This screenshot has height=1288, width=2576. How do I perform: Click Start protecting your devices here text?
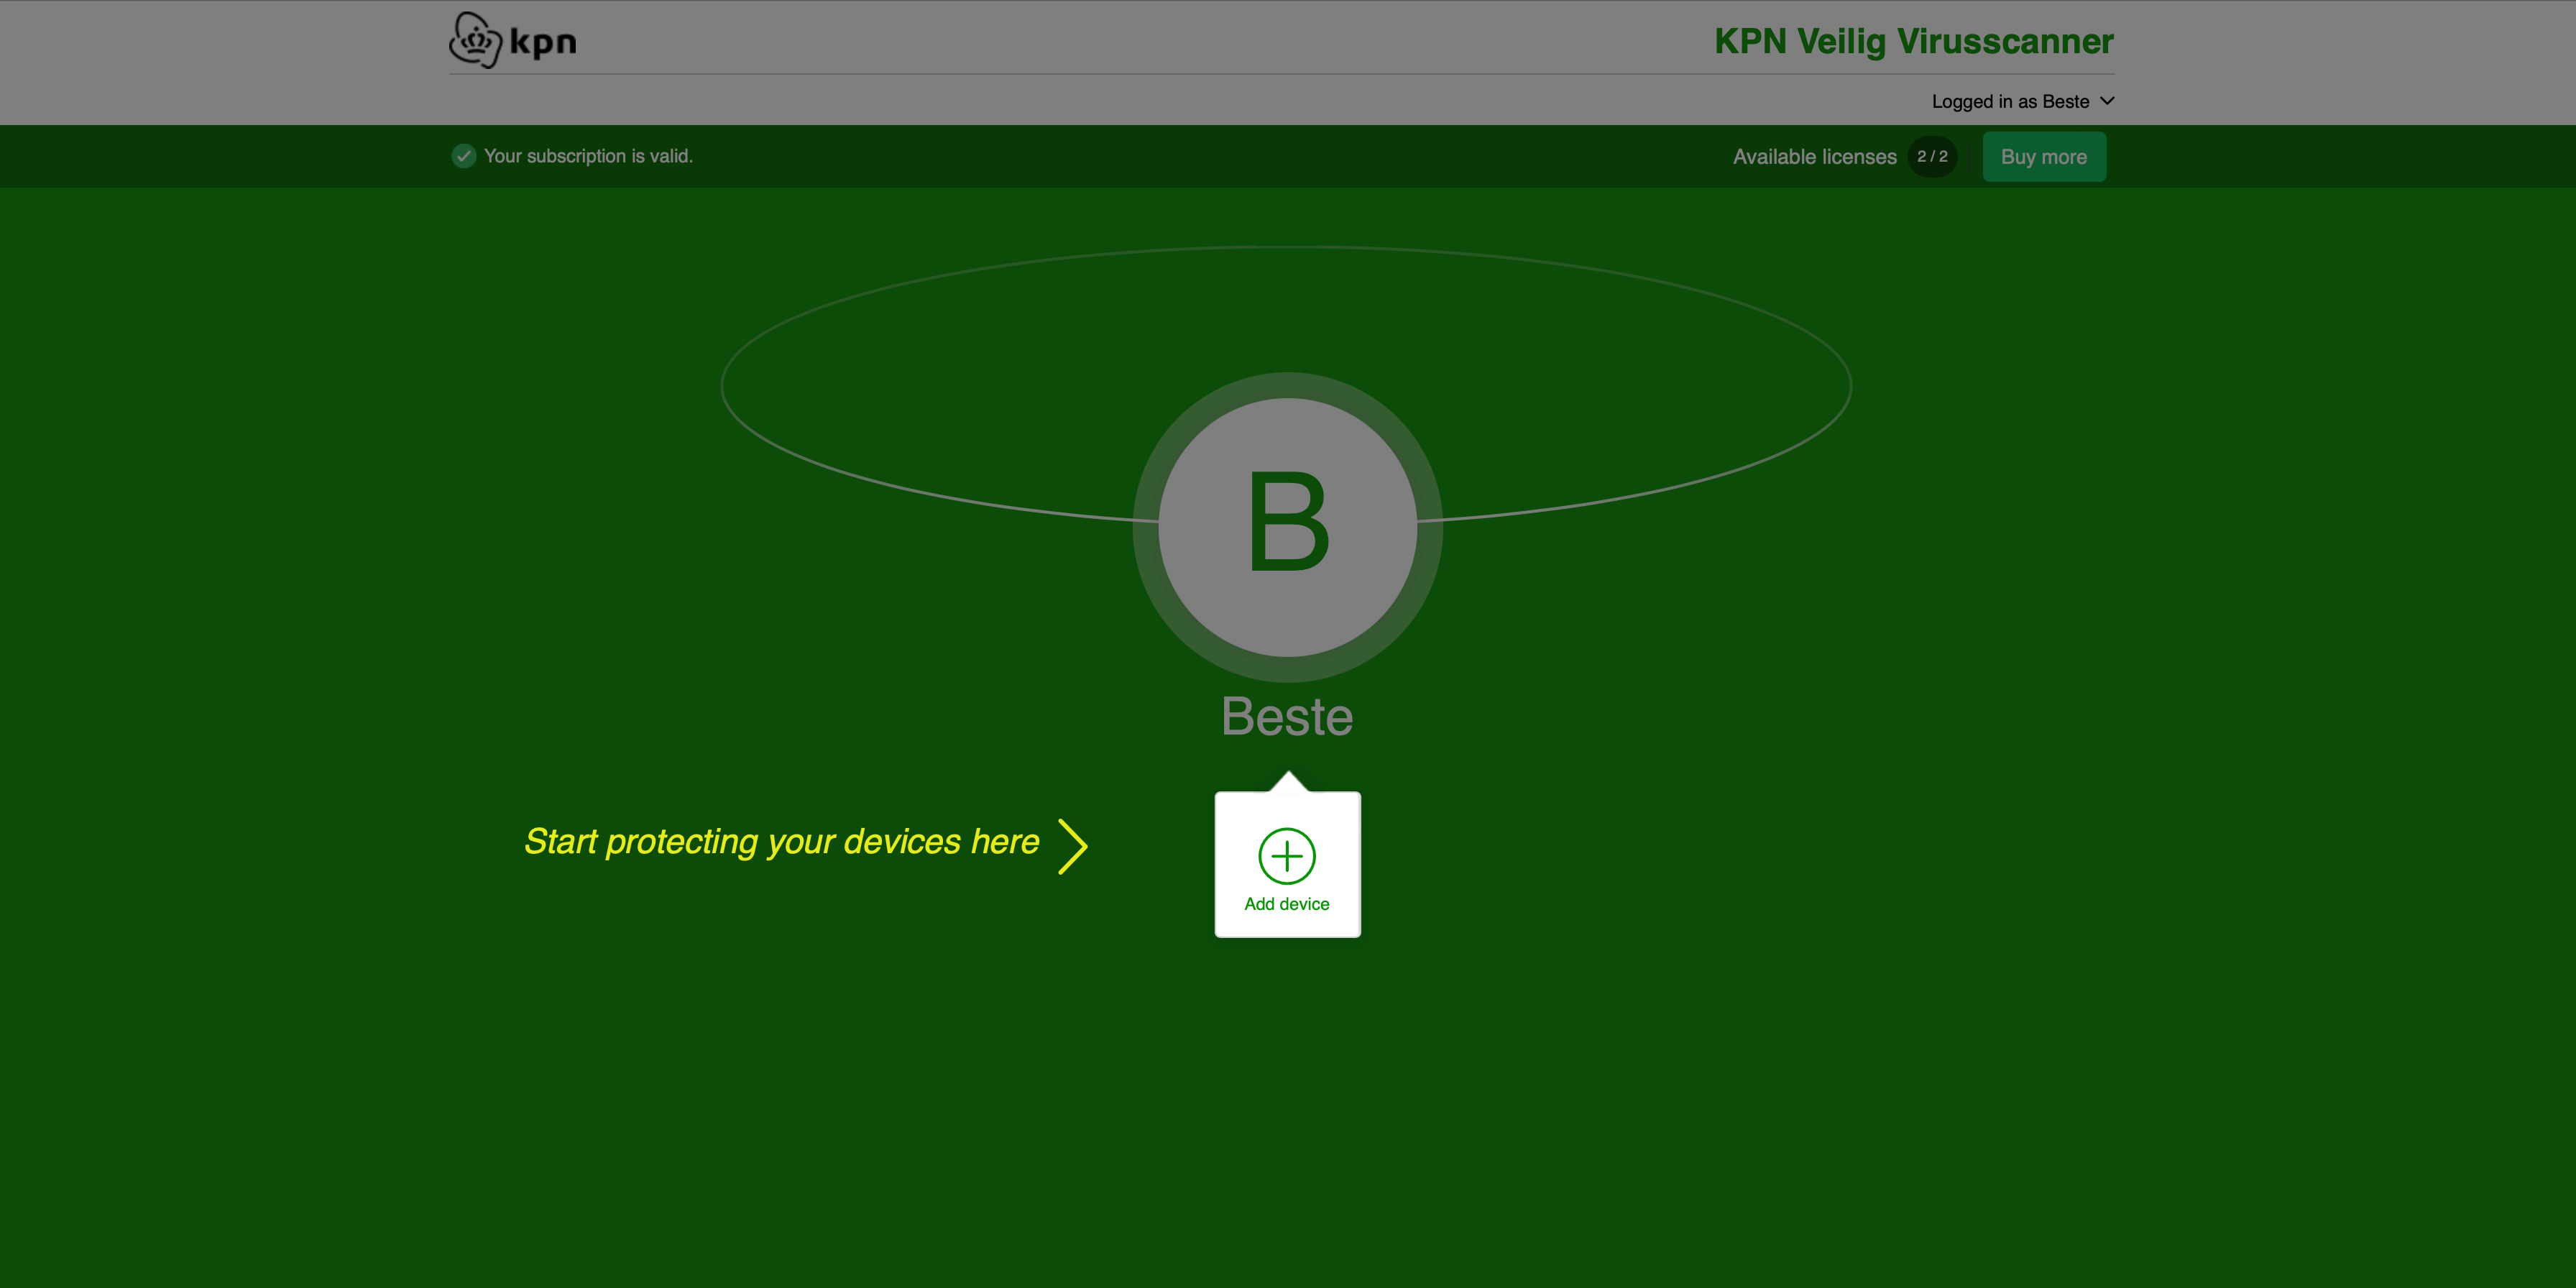[782, 842]
